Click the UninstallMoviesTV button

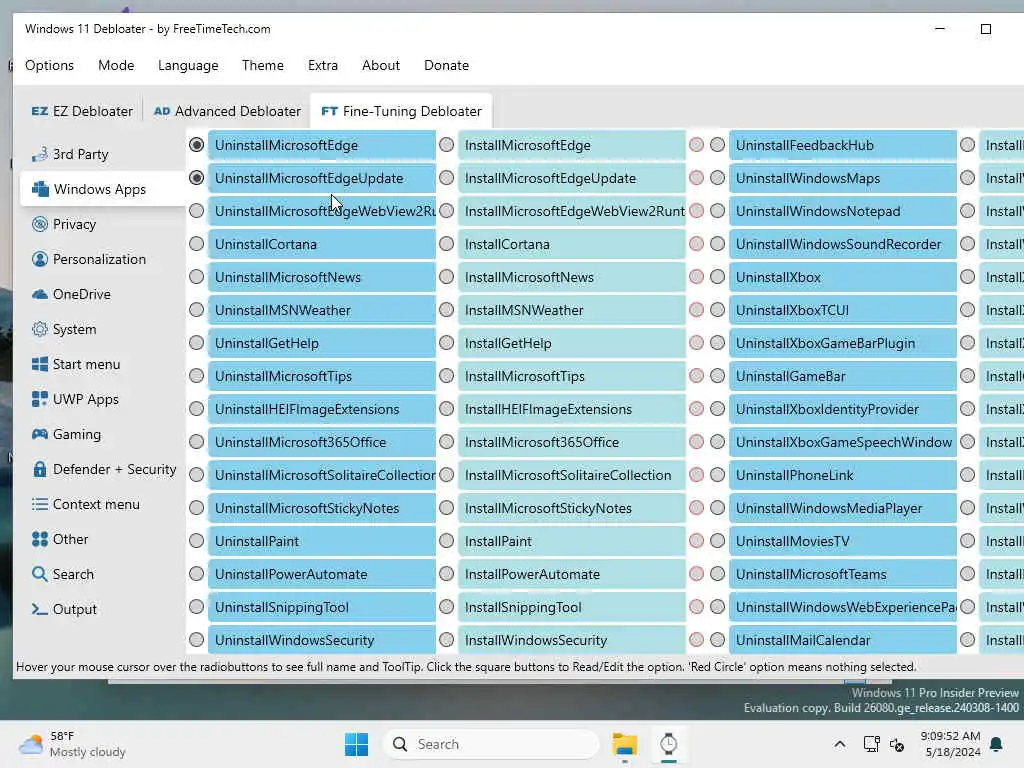pyautogui.click(x=842, y=541)
